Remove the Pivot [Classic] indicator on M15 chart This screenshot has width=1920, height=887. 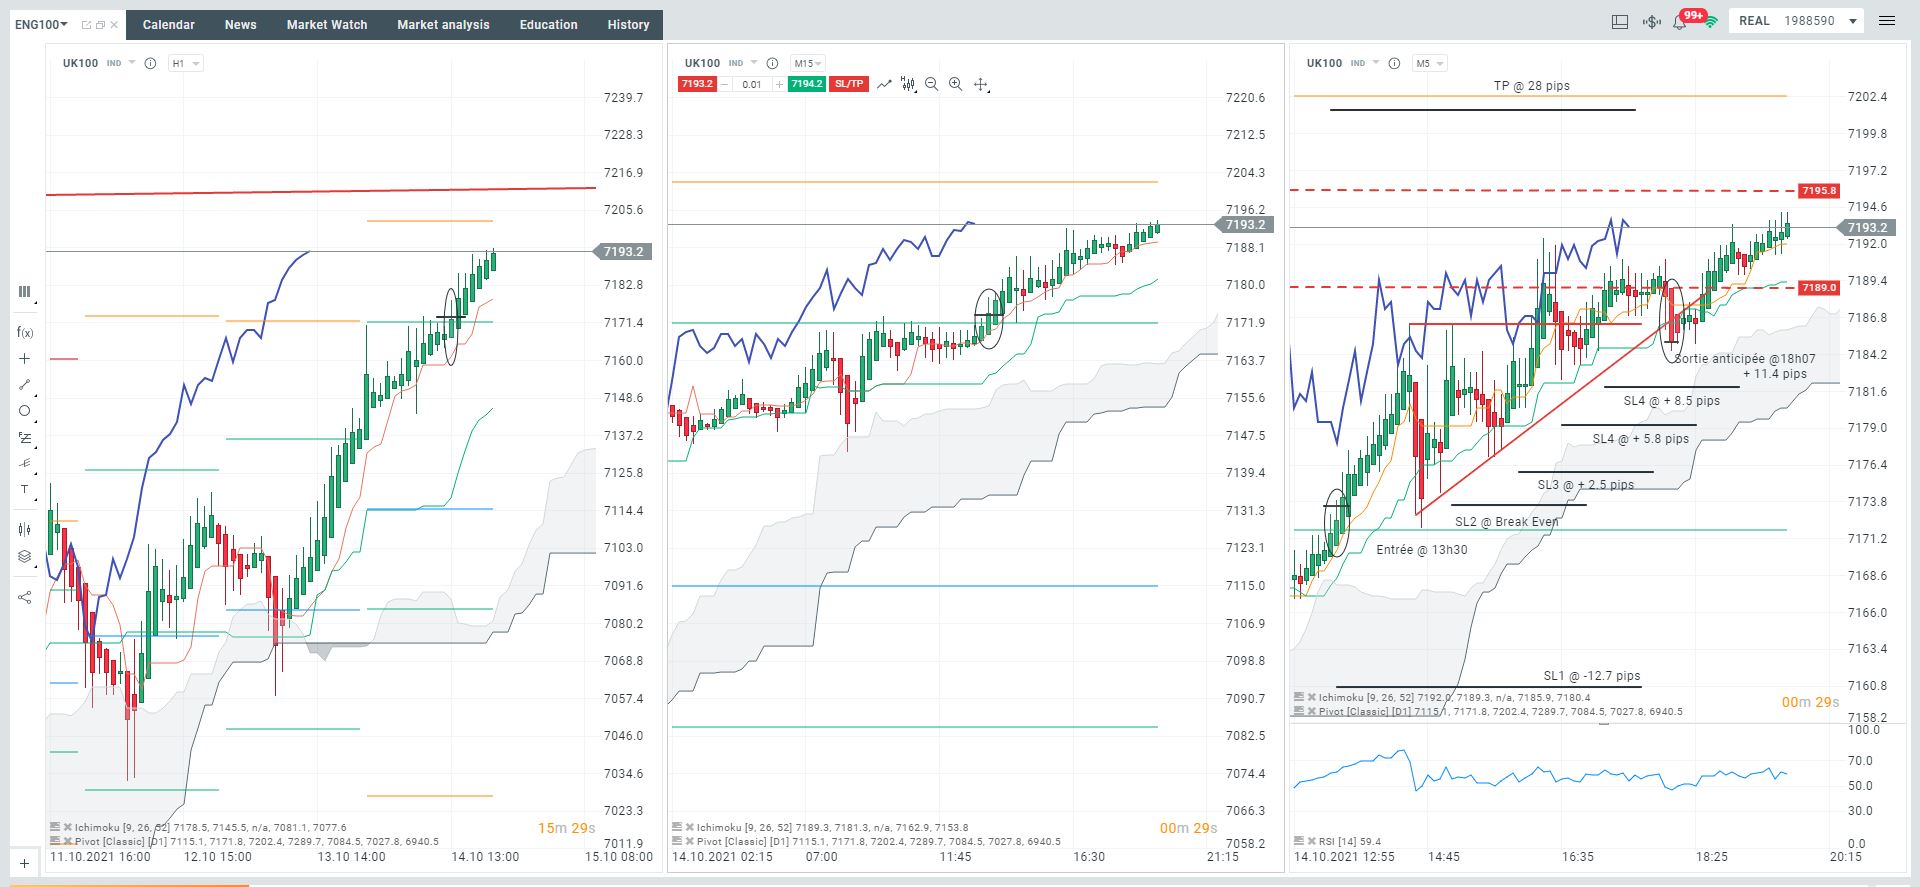coord(689,841)
